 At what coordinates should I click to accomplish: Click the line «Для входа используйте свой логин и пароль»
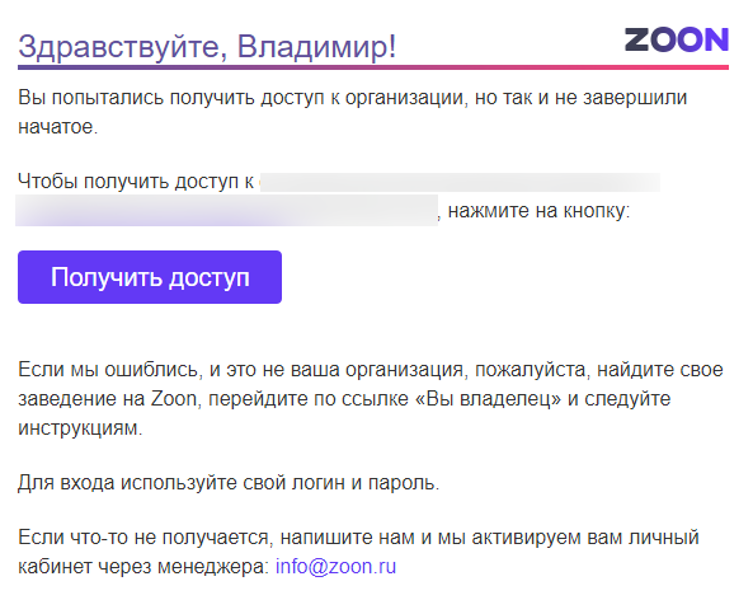[228, 483]
